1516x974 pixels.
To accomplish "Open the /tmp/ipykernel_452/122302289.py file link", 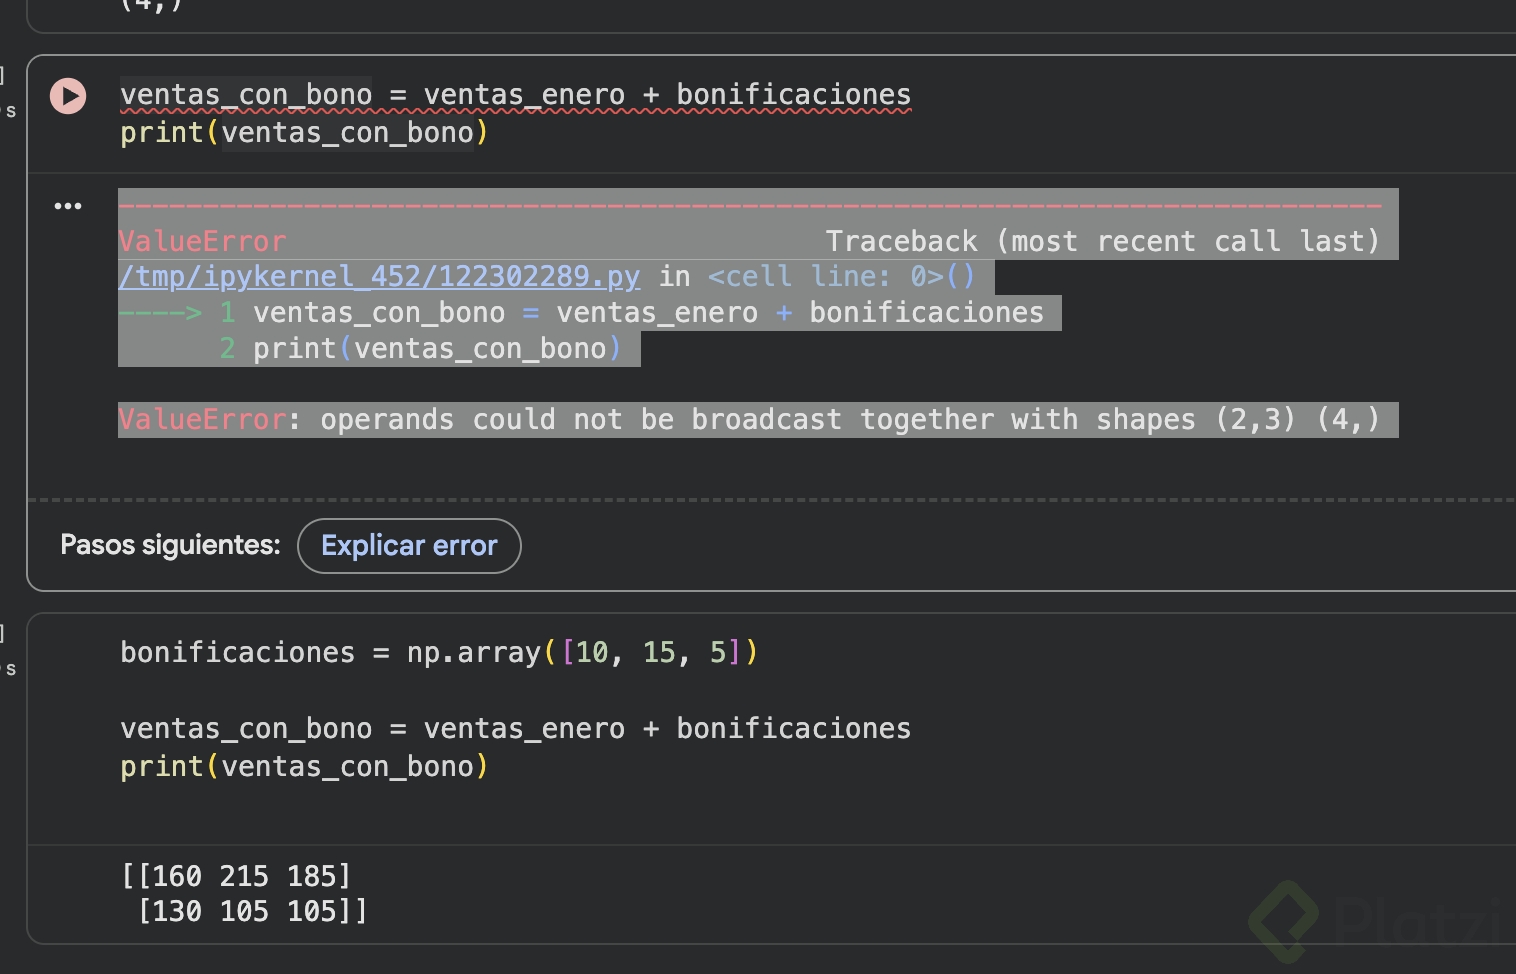I will 379,277.
